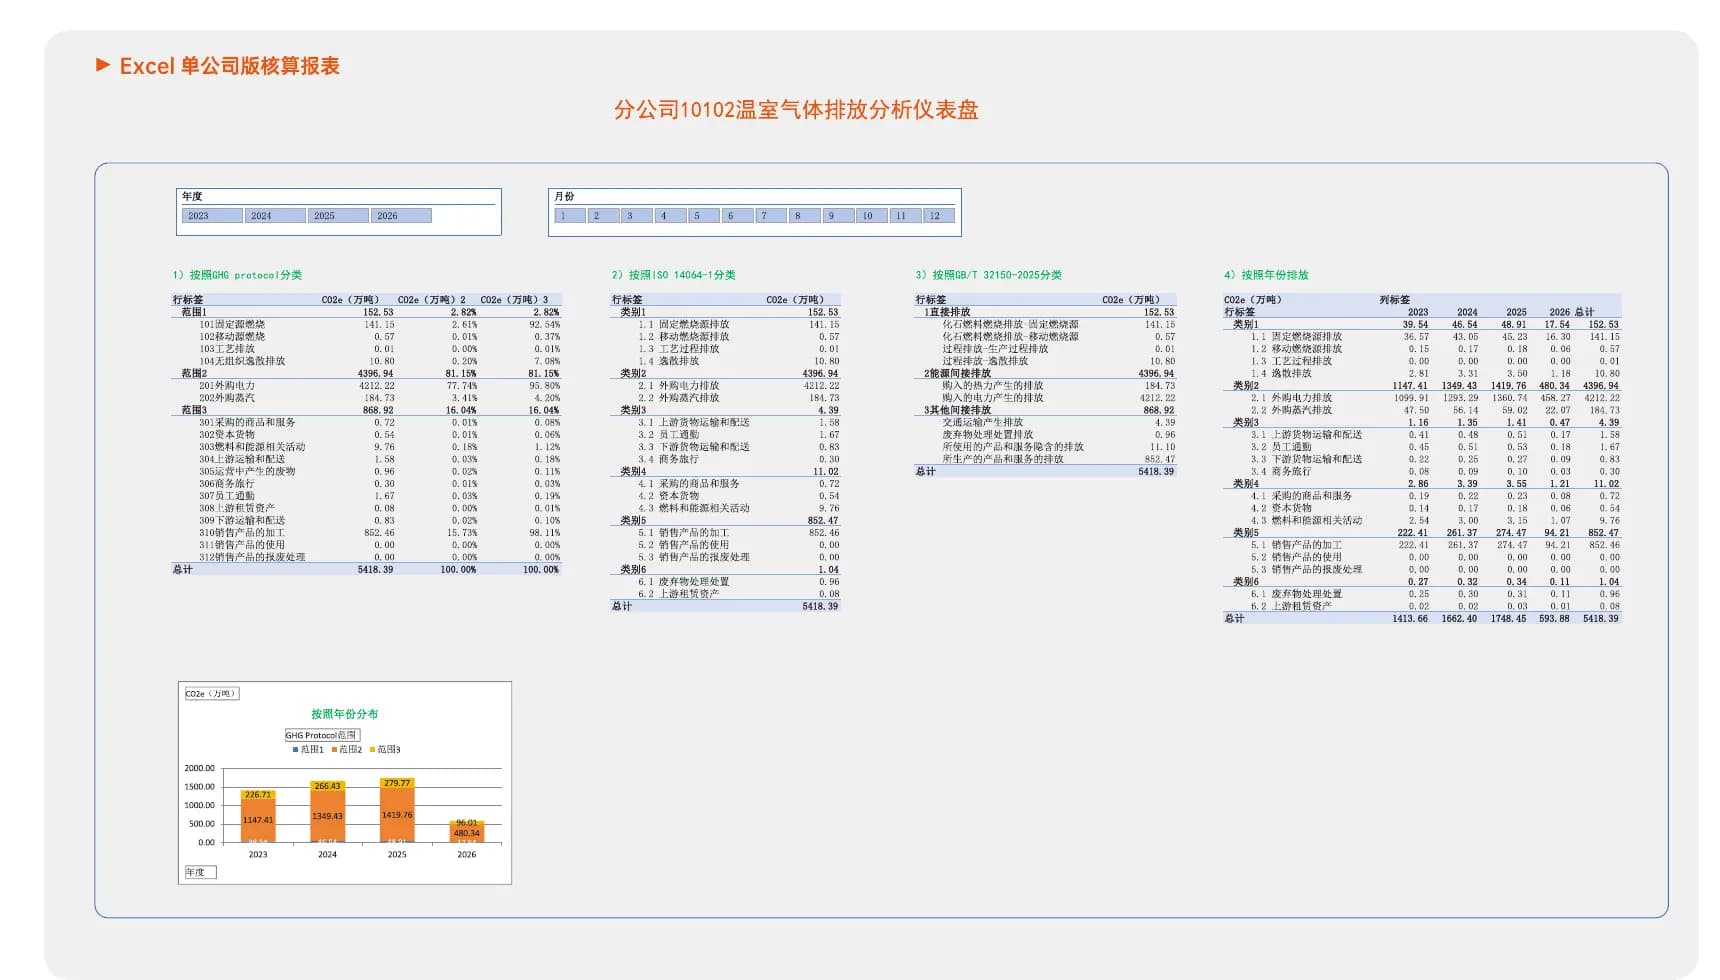Image resolution: width=1720 pixels, height=980 pixels.
Task: Select month 1 in 月份 slicer
Action: click(x=570, y=216)
